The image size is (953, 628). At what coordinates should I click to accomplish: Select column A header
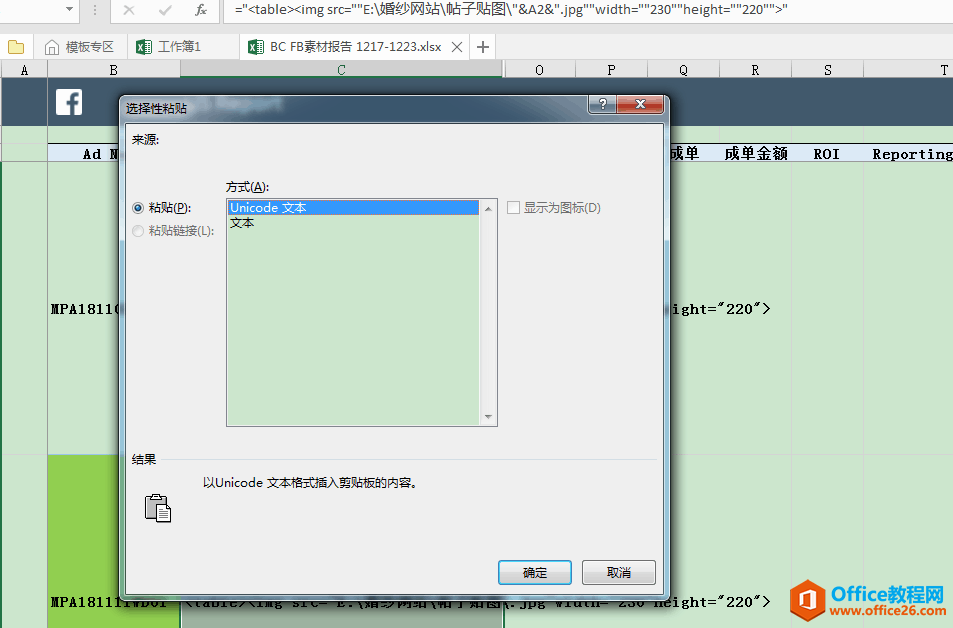pyautogui.click(x=24, y=70)
